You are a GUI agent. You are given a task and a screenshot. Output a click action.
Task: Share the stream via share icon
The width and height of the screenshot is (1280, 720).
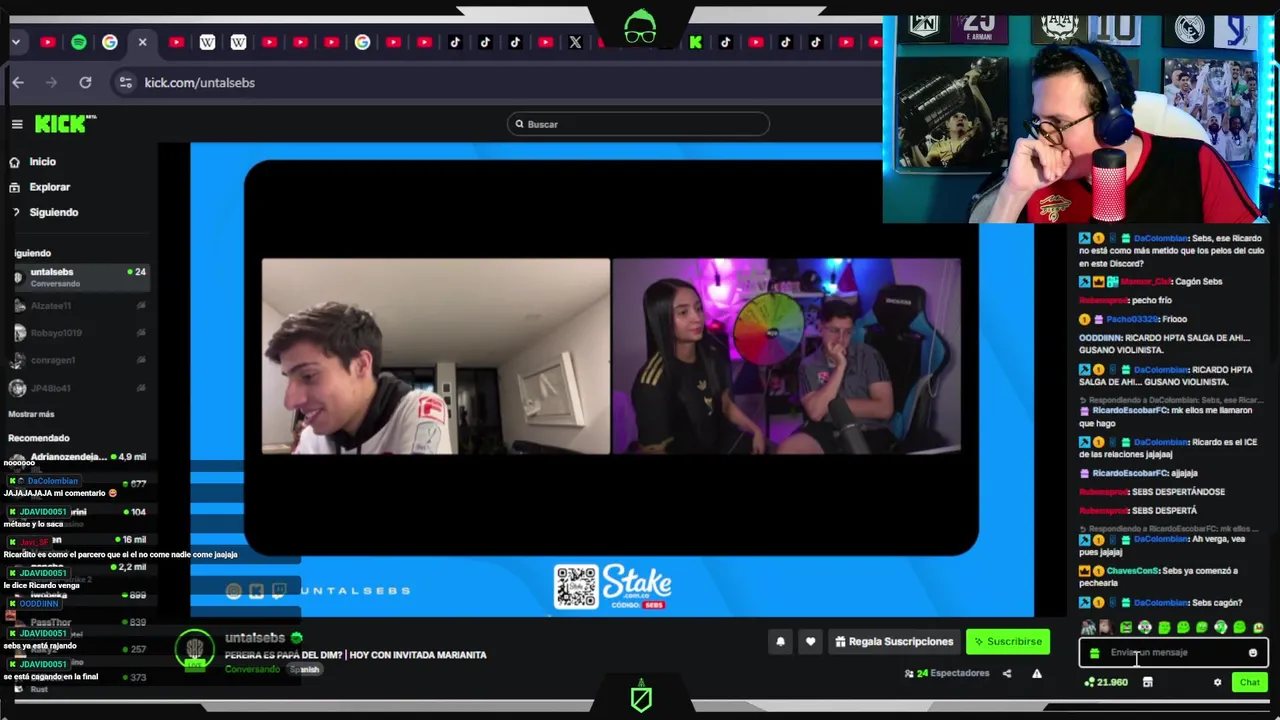coord(1007,674)
